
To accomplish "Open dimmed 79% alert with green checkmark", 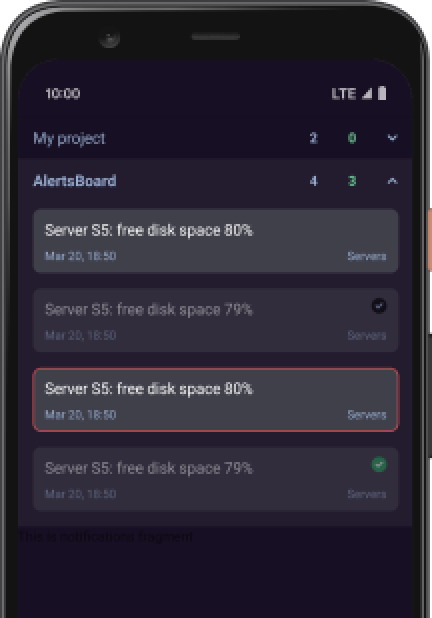I will click(216, 479).
